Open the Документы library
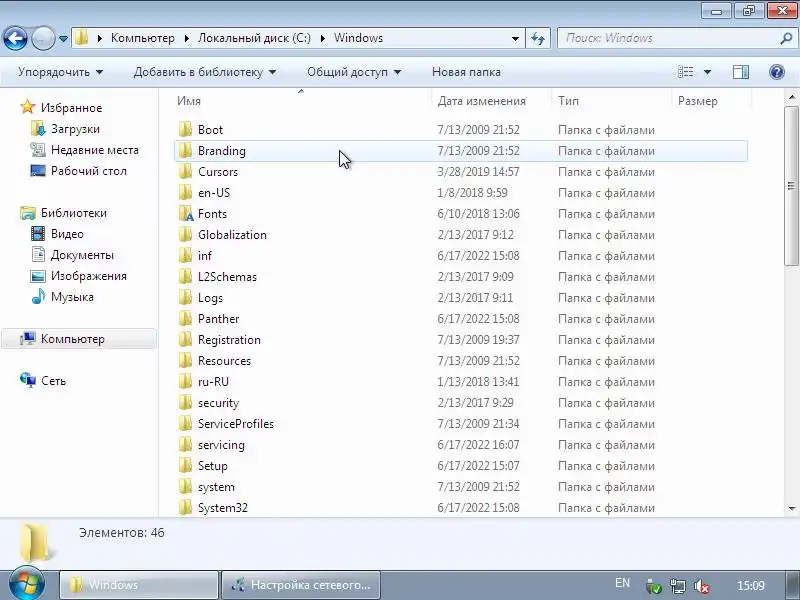This screenshot has height=600, width=800. pos(82,255)
